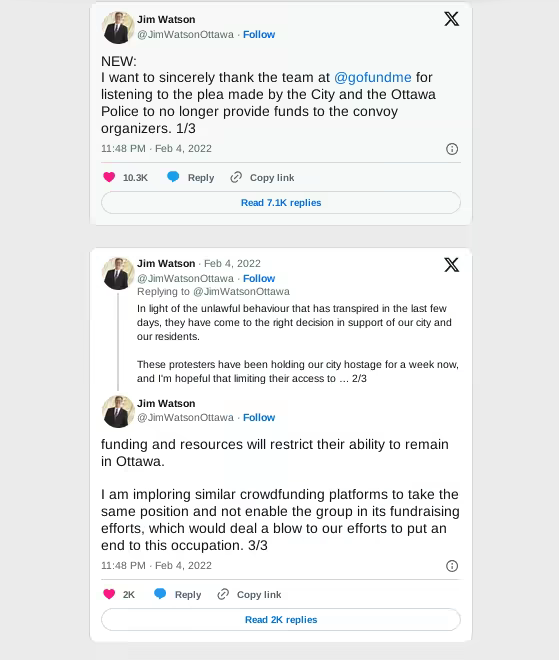Open Read 7.1K replies
The height and width of the screenshot is (660, 559).
coord(281,202)
